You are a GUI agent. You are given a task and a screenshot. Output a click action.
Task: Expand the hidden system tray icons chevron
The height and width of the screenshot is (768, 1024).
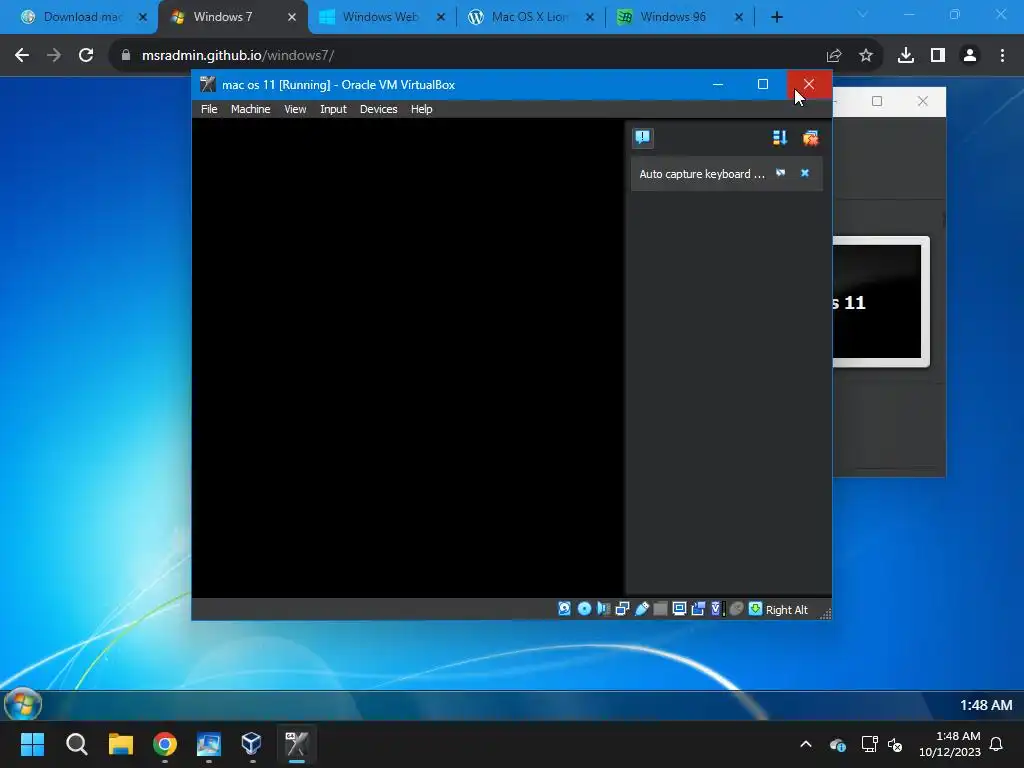tap(806, 744)
